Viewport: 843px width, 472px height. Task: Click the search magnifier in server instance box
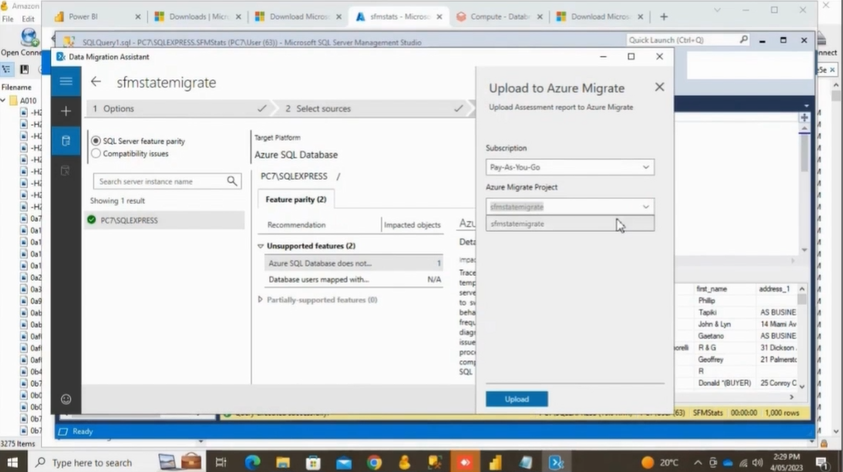[232, 181]
